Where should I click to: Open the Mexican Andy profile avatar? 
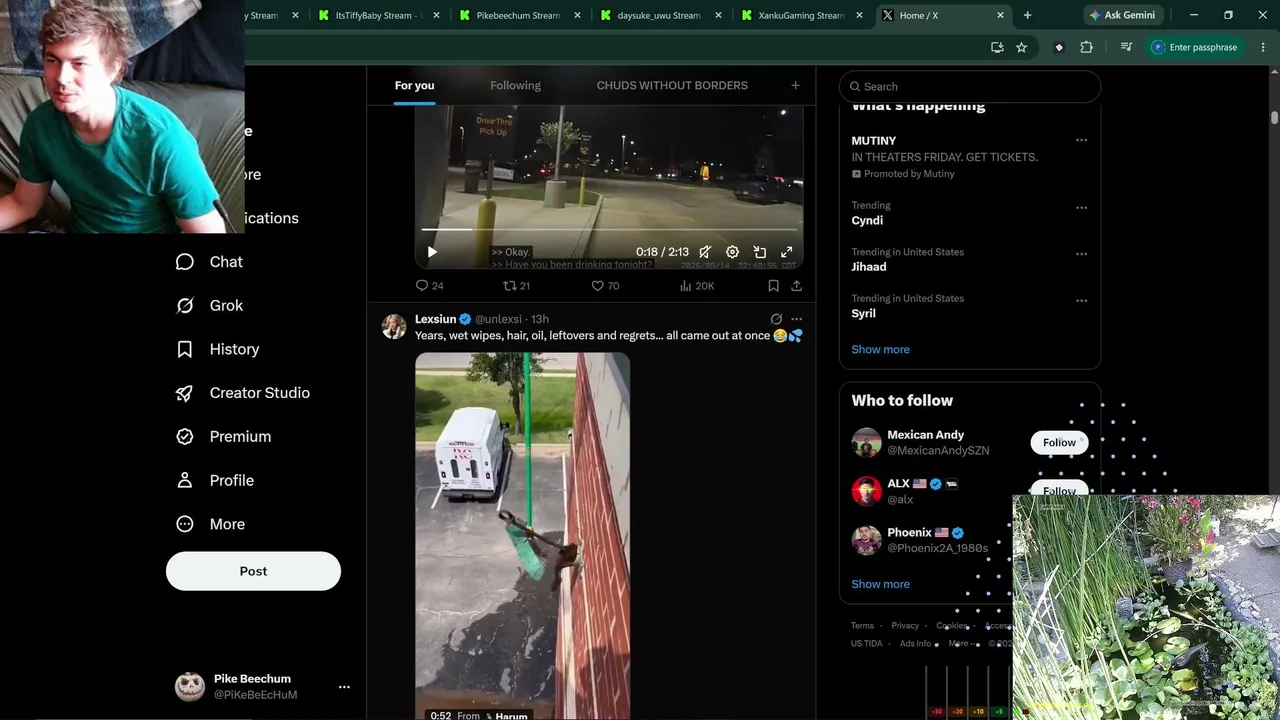(x=866, y=442)
